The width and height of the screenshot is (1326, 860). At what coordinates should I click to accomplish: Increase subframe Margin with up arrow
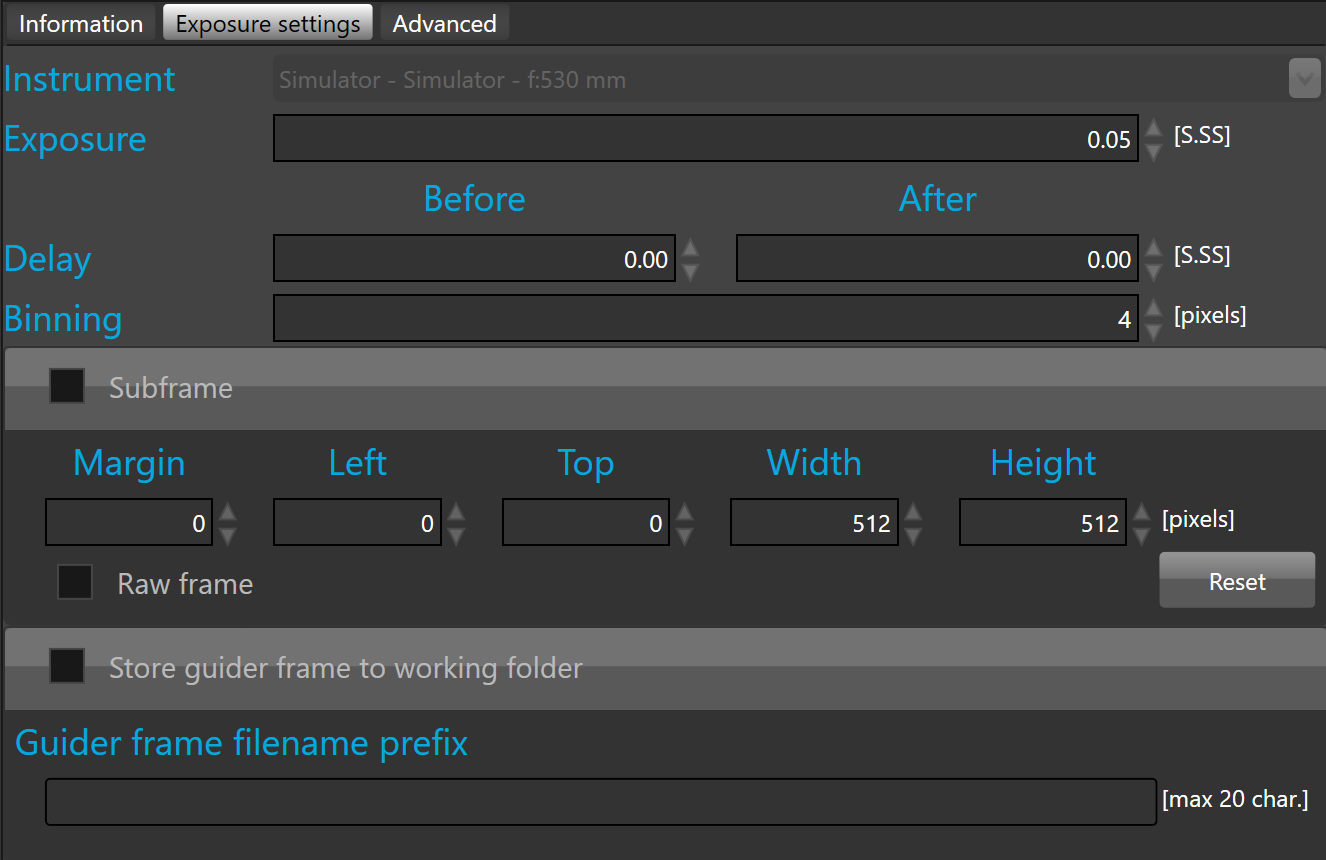tap(227, 512)
